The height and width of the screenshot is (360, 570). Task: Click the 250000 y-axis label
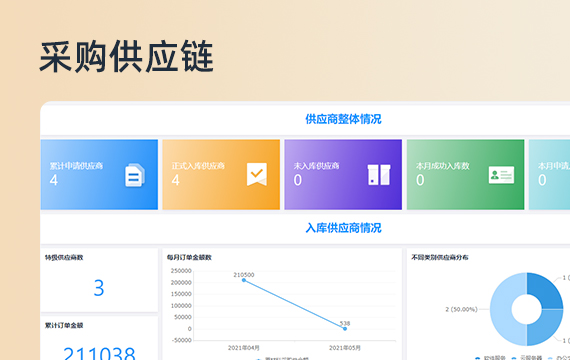pyautogui.click(x=181, y=271)
